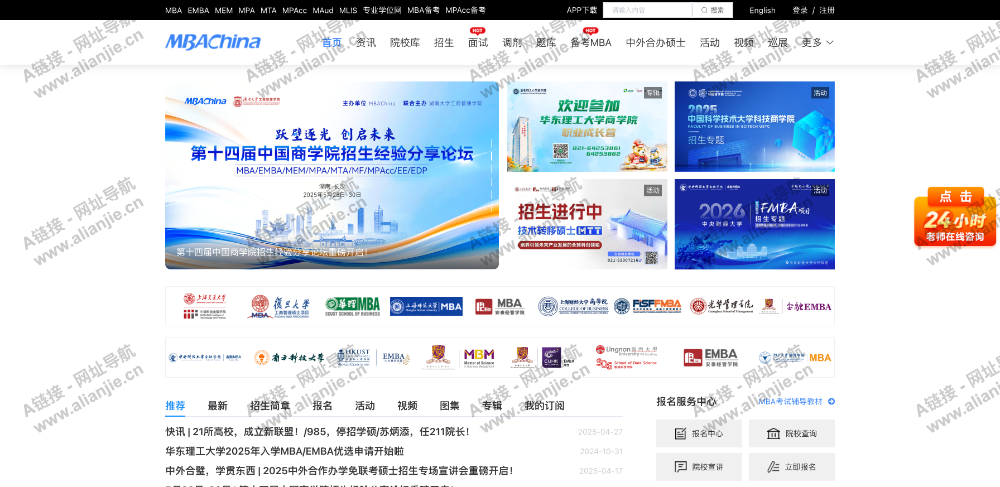Open the 备考MBA navigation item

(x=590, y=43)
